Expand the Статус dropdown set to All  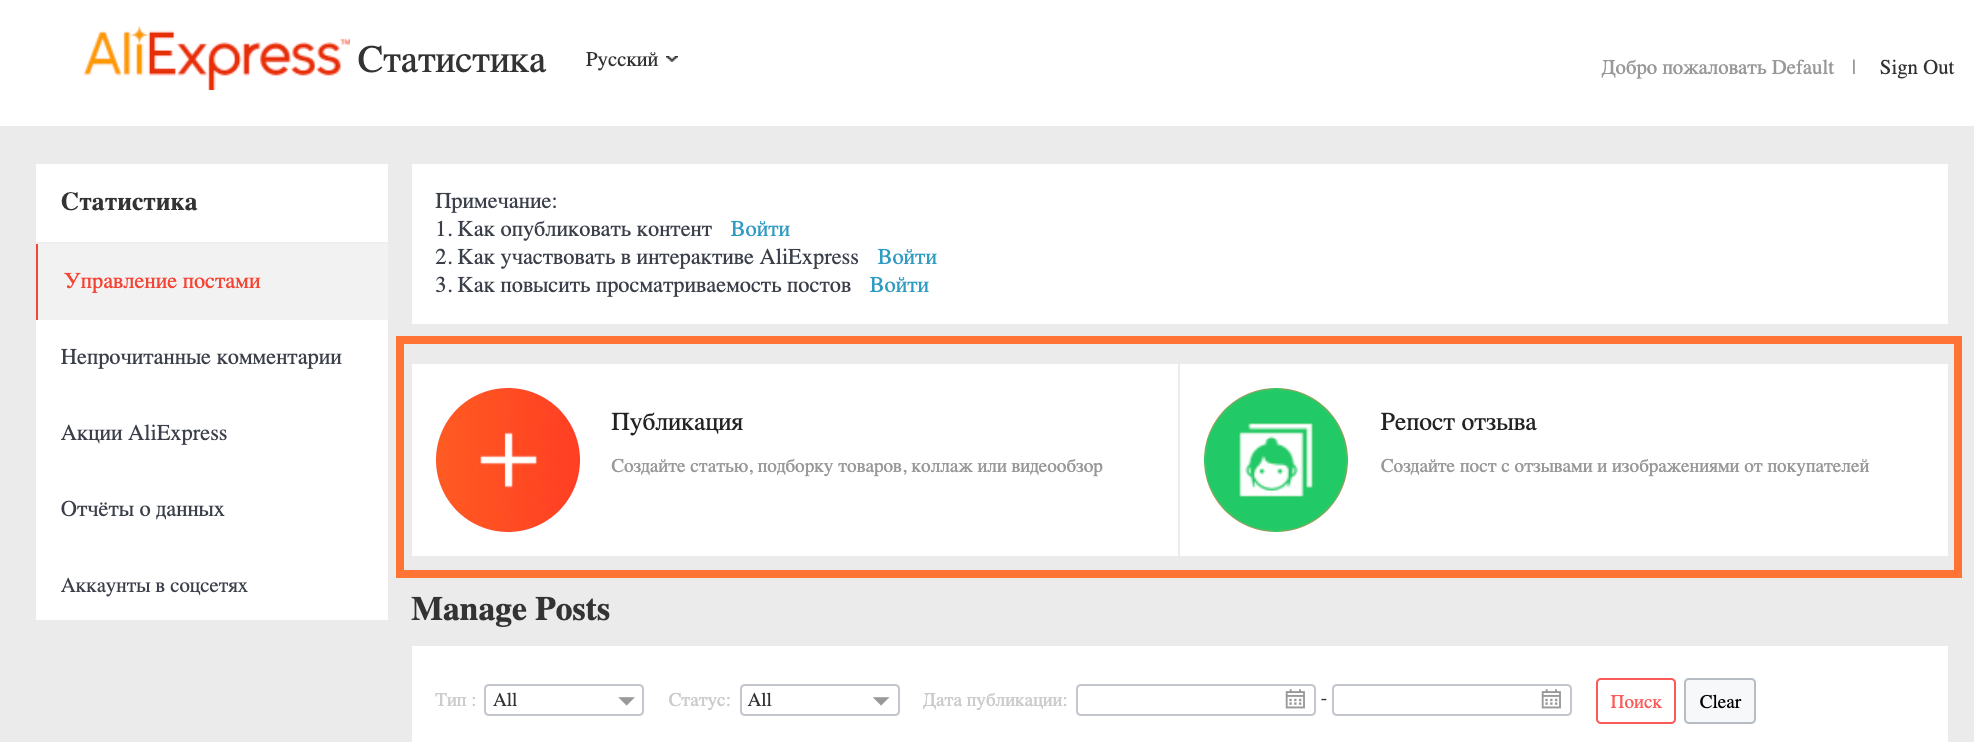click(x=820, y=700)
